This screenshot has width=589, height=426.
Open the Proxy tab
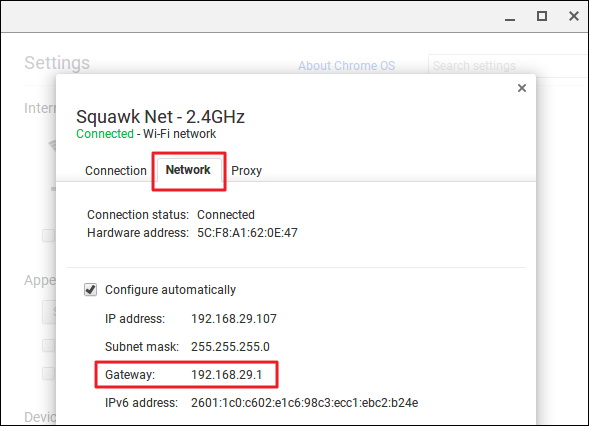[246, 171]
